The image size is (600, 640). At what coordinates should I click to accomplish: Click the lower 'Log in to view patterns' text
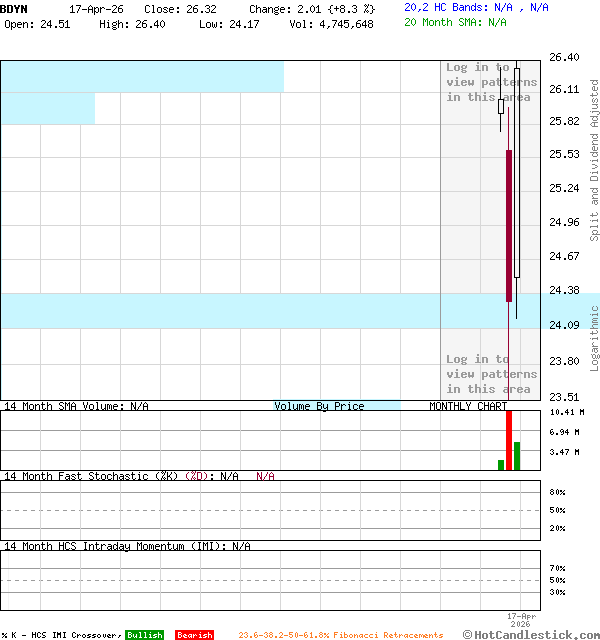coord(491,374)
